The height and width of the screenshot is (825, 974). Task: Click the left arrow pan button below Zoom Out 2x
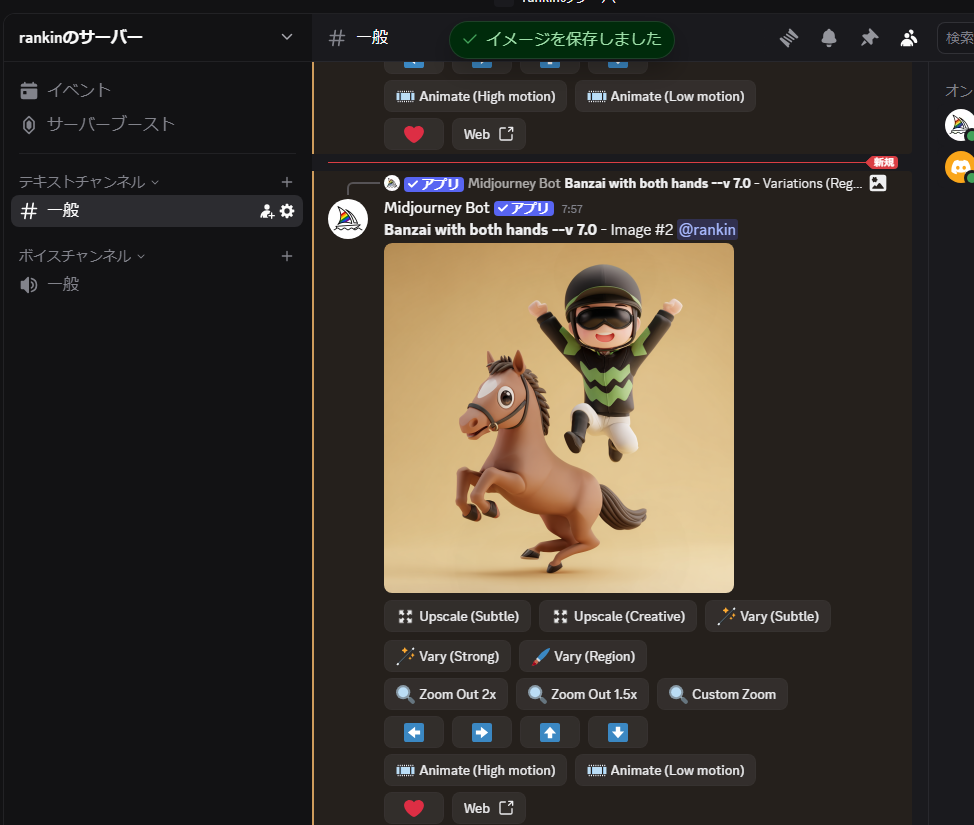[413, 732]
